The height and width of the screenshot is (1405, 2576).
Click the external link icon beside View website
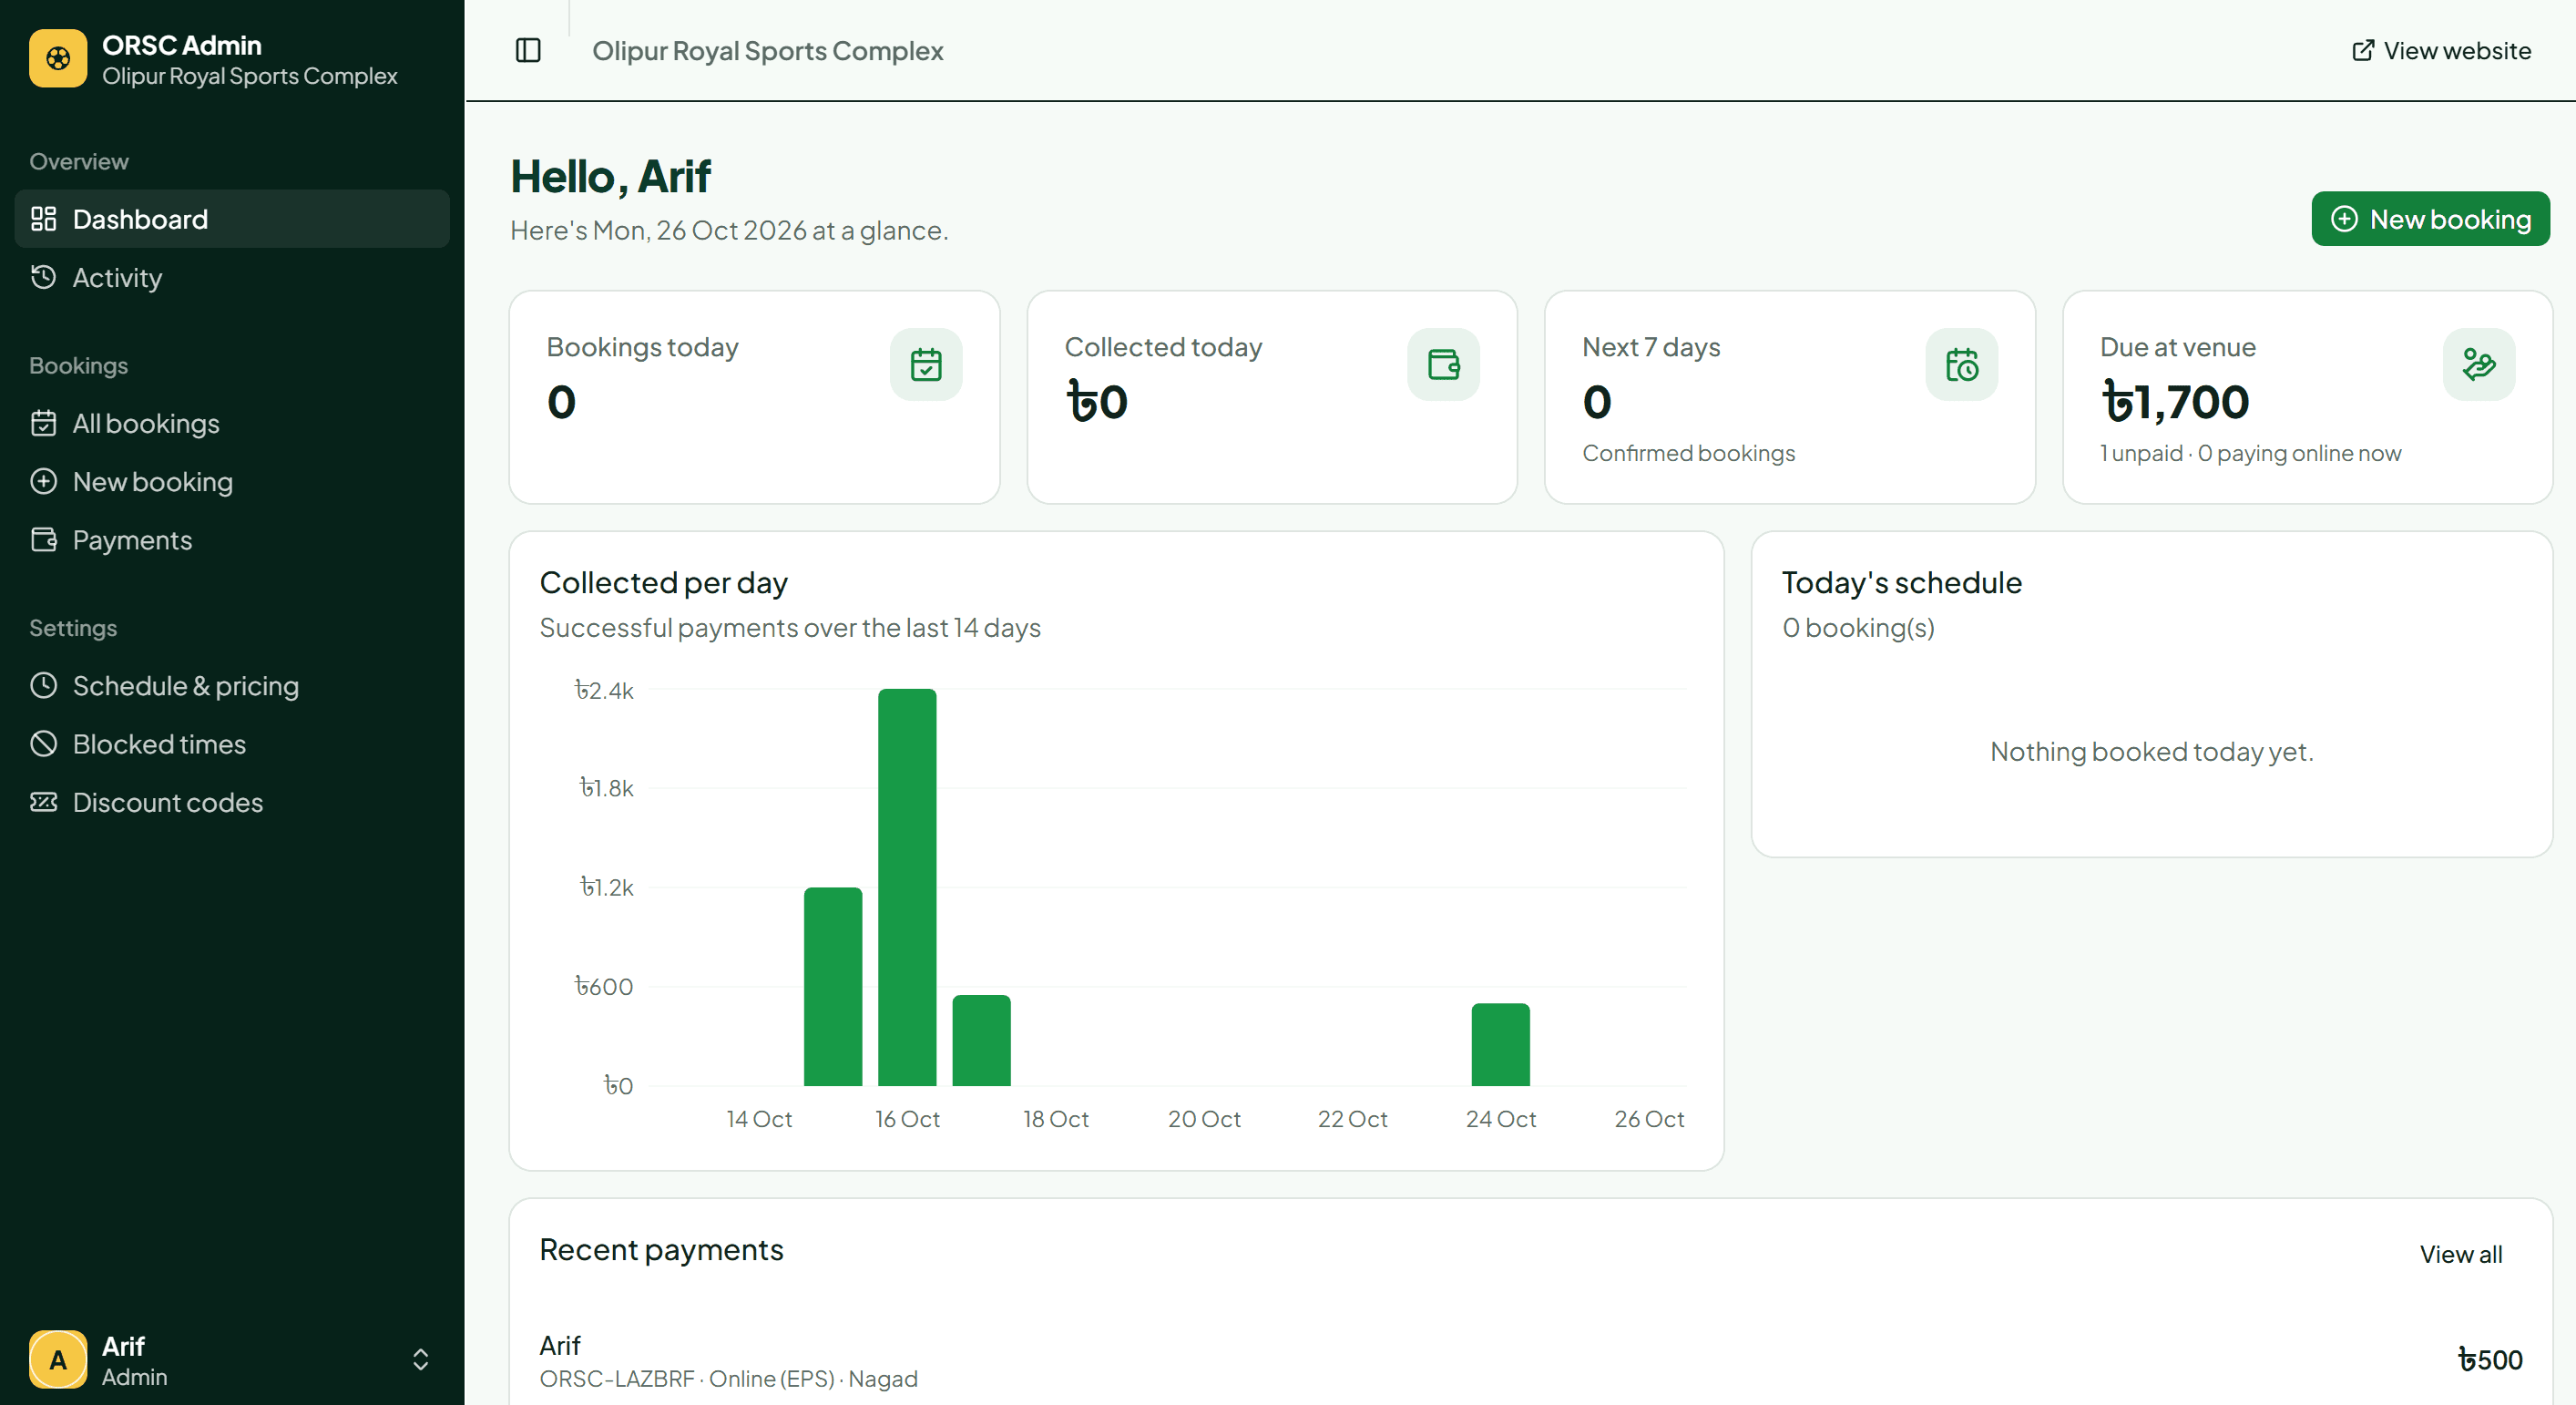(x=2362, y=50)
